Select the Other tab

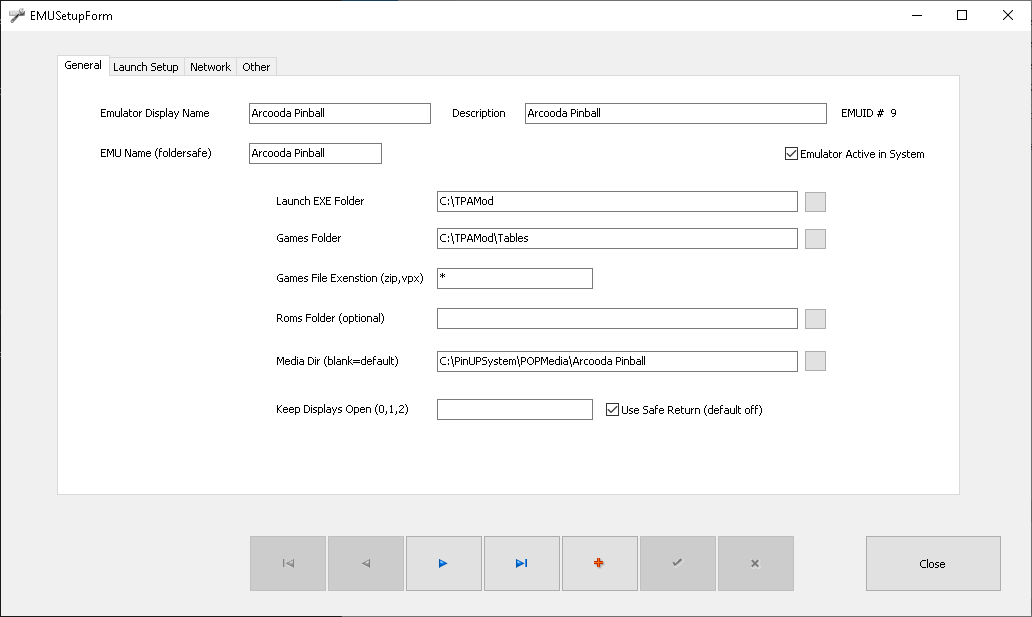pos(256,67)
